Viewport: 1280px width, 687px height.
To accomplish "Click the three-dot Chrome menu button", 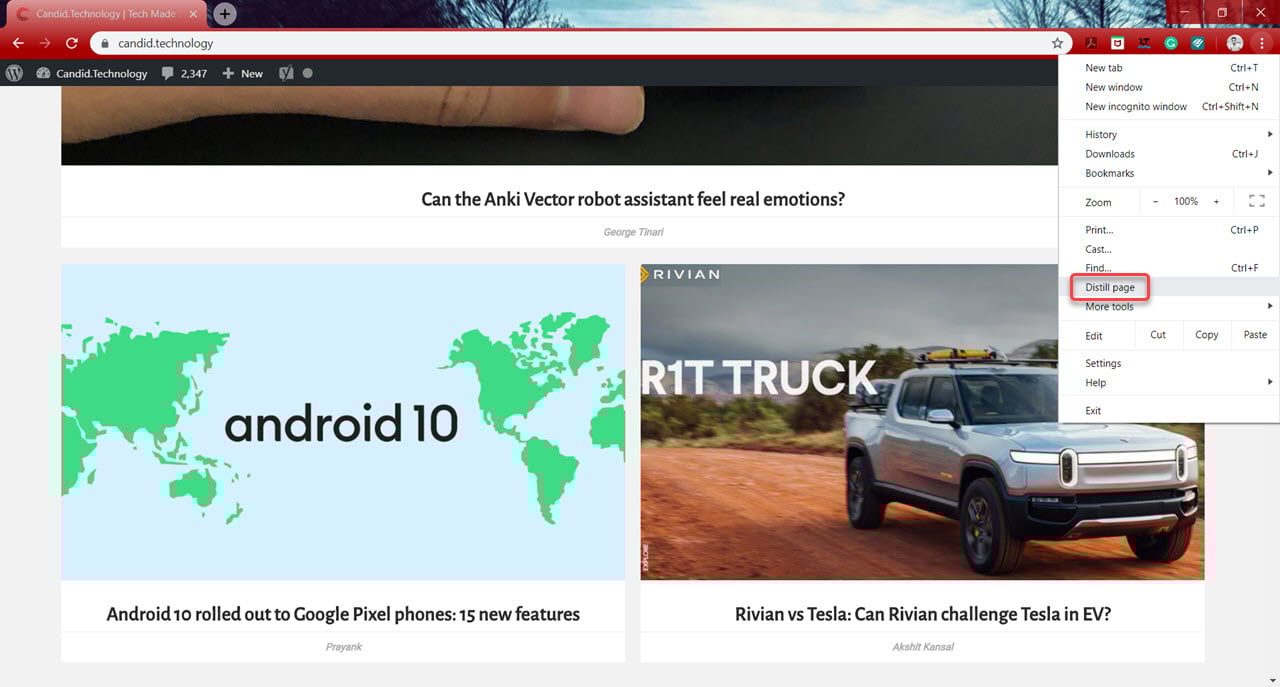I will point(1262,43).
